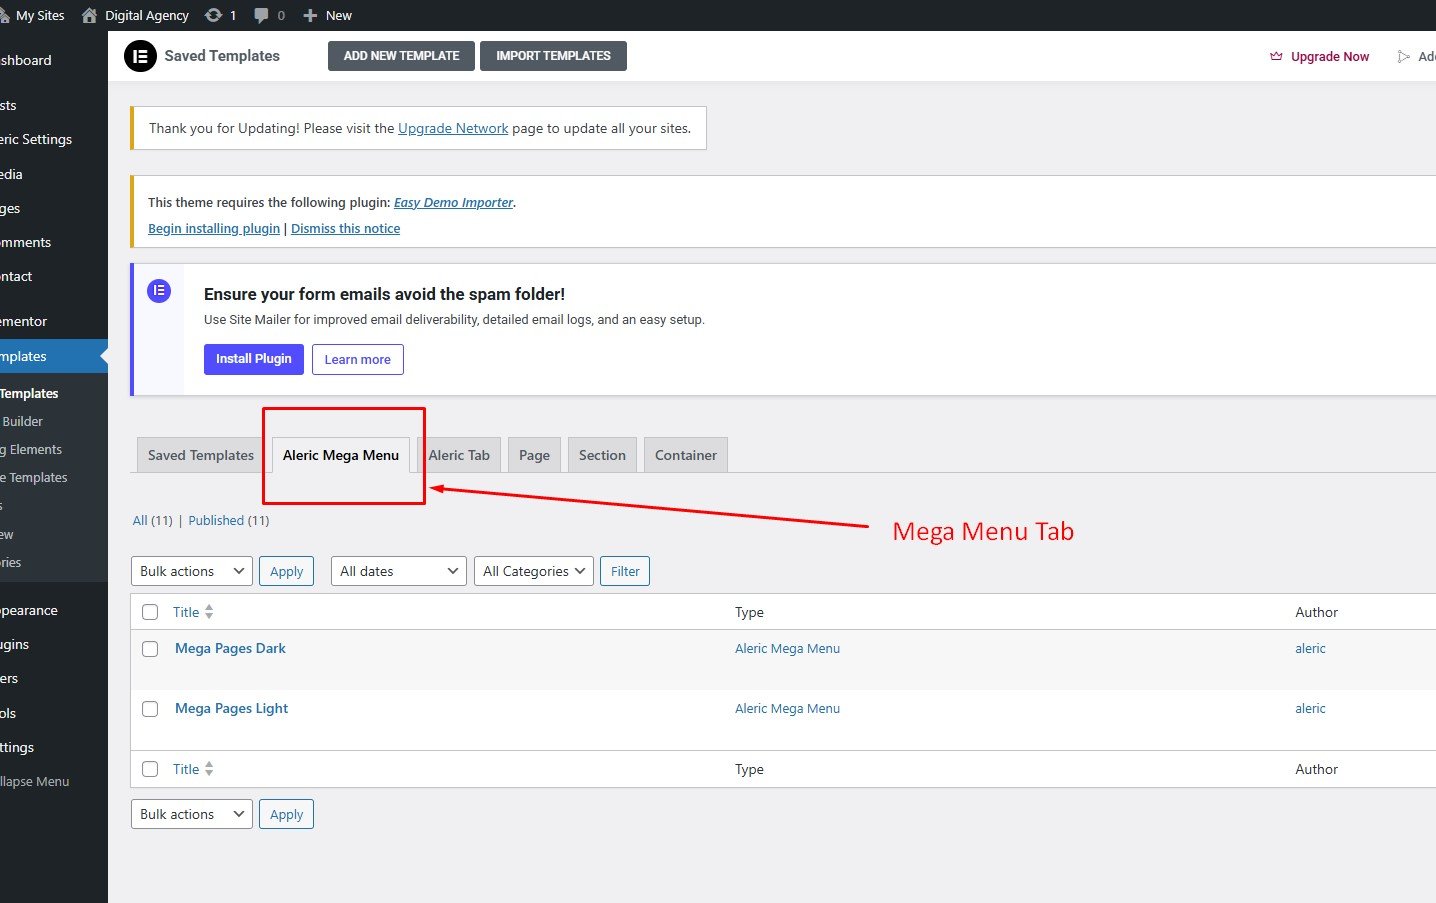Screen dimensions: 1436x903
Task: Tick the checkbox for Mega Pages Dark
Action: [150, 649]
